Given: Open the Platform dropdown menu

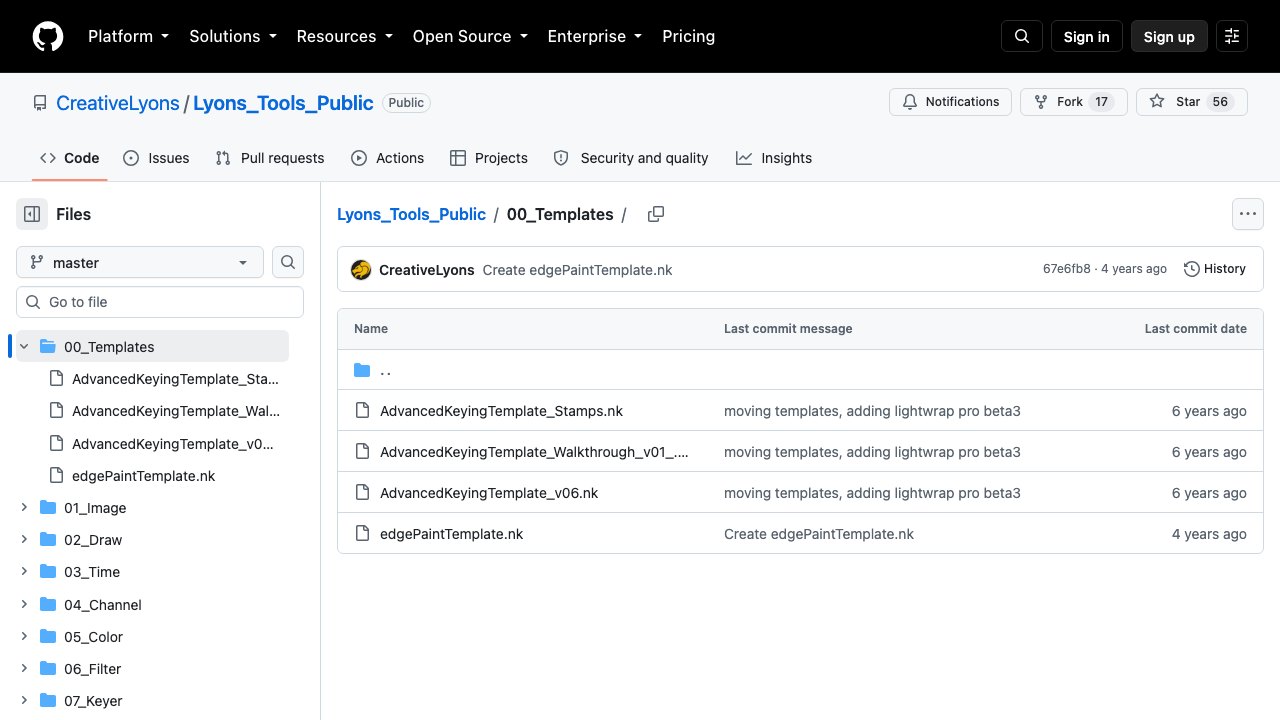Looking at the screenshot, I should click(128, 36).
